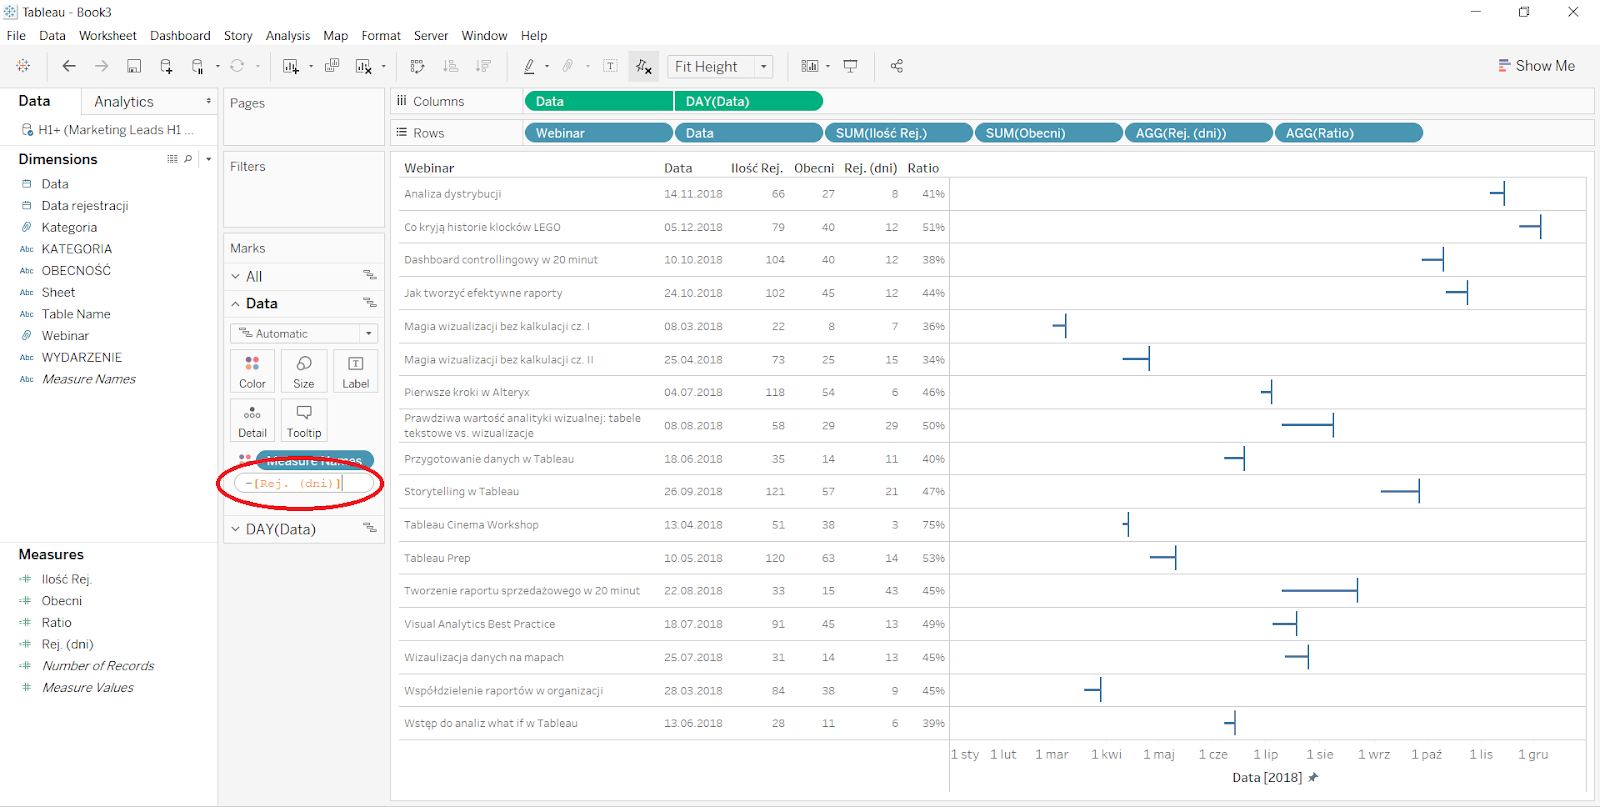Viewport: 1600px width, 807px height.
Task: Click the Swap Rows and Columns icon
Action: tap(417, 66)
